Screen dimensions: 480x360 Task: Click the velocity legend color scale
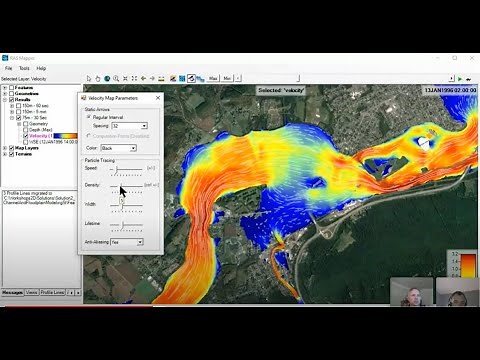(468, 265)
